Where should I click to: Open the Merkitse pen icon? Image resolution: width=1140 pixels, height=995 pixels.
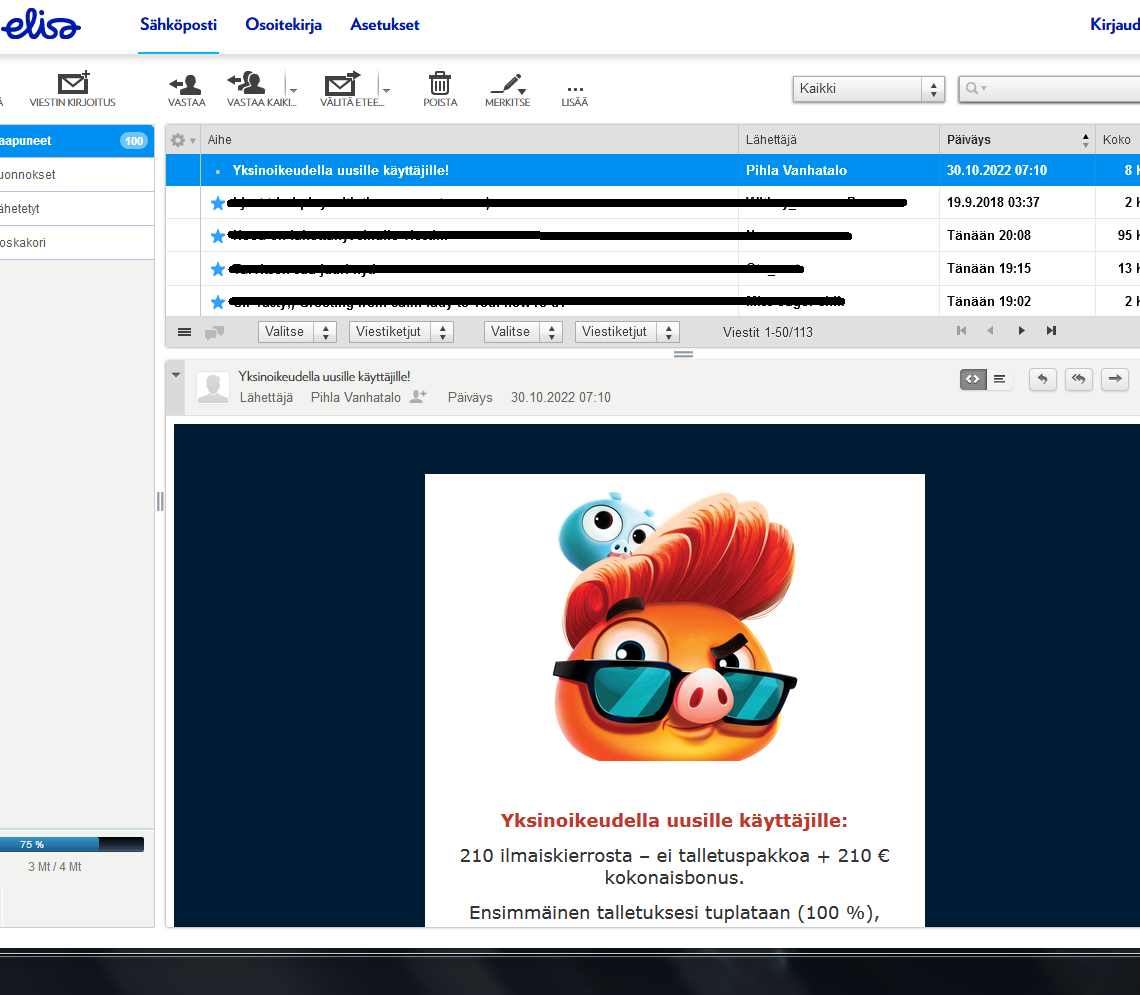(508, 84)
